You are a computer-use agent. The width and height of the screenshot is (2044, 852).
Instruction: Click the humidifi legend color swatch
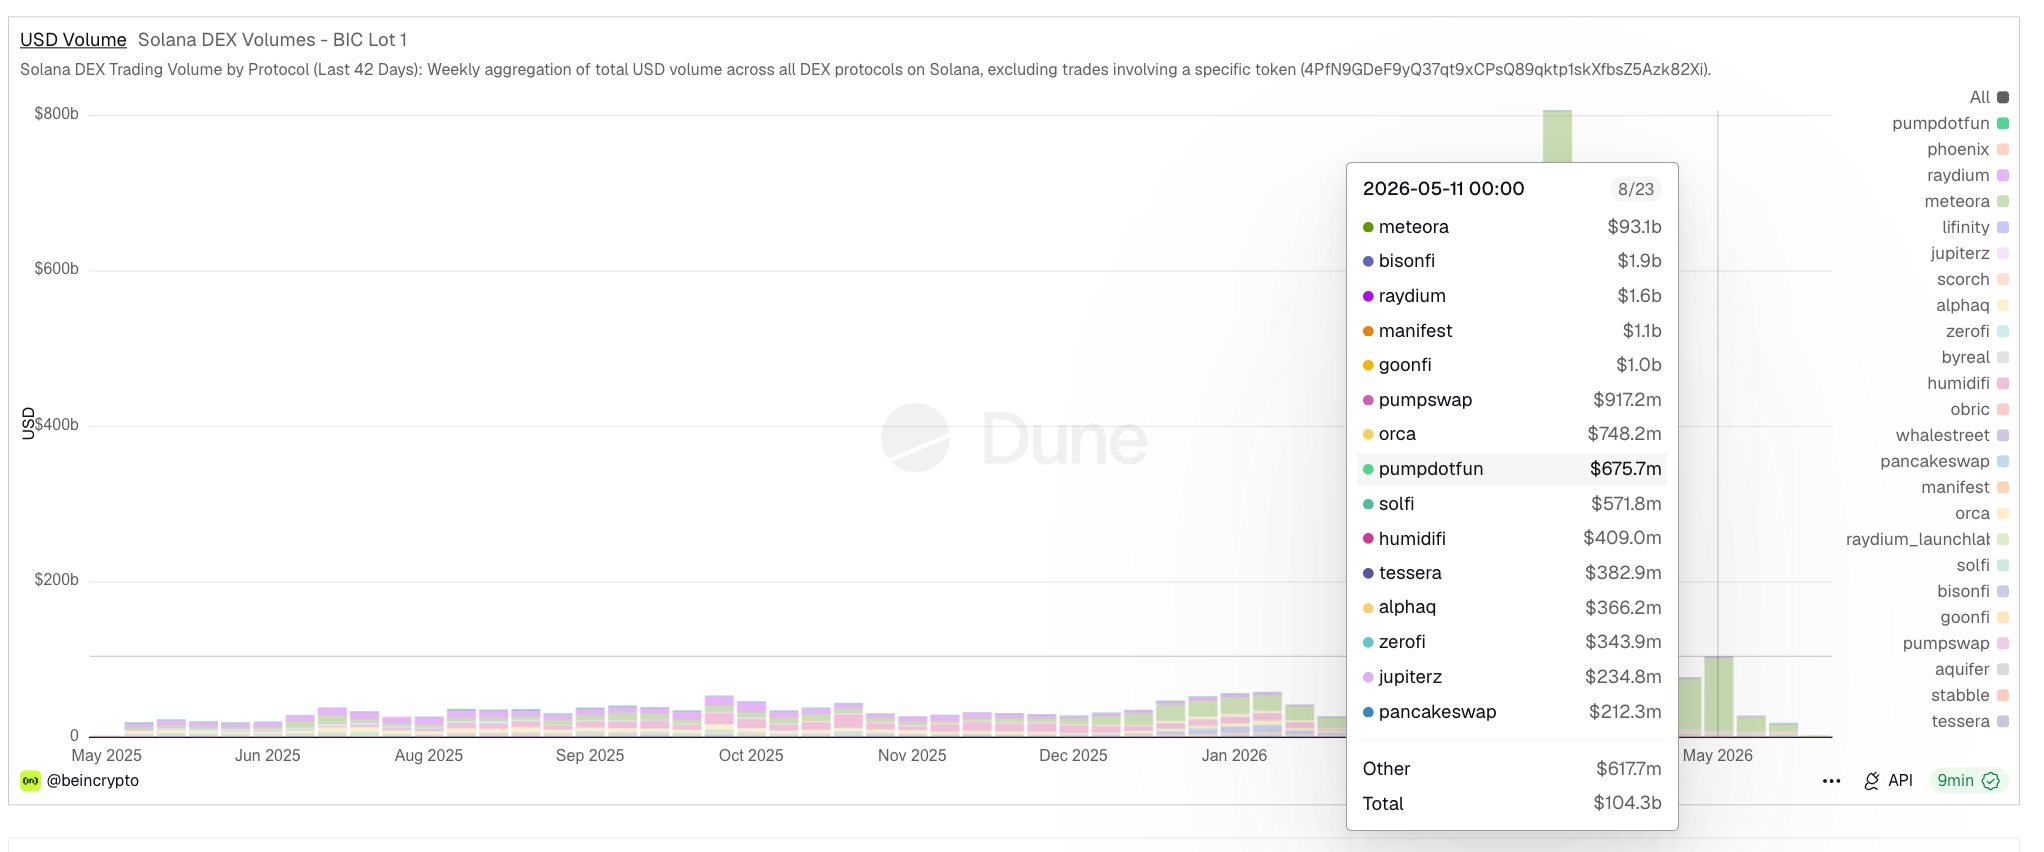click(2003, 383)
